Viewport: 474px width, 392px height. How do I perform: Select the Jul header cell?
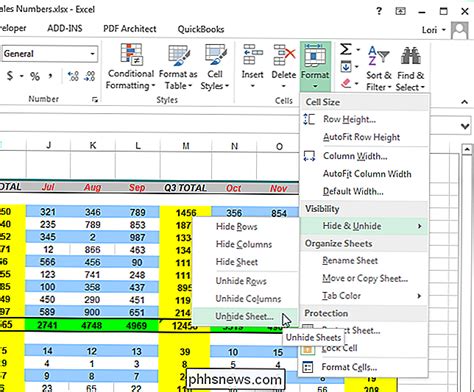(x=48, y=187)
